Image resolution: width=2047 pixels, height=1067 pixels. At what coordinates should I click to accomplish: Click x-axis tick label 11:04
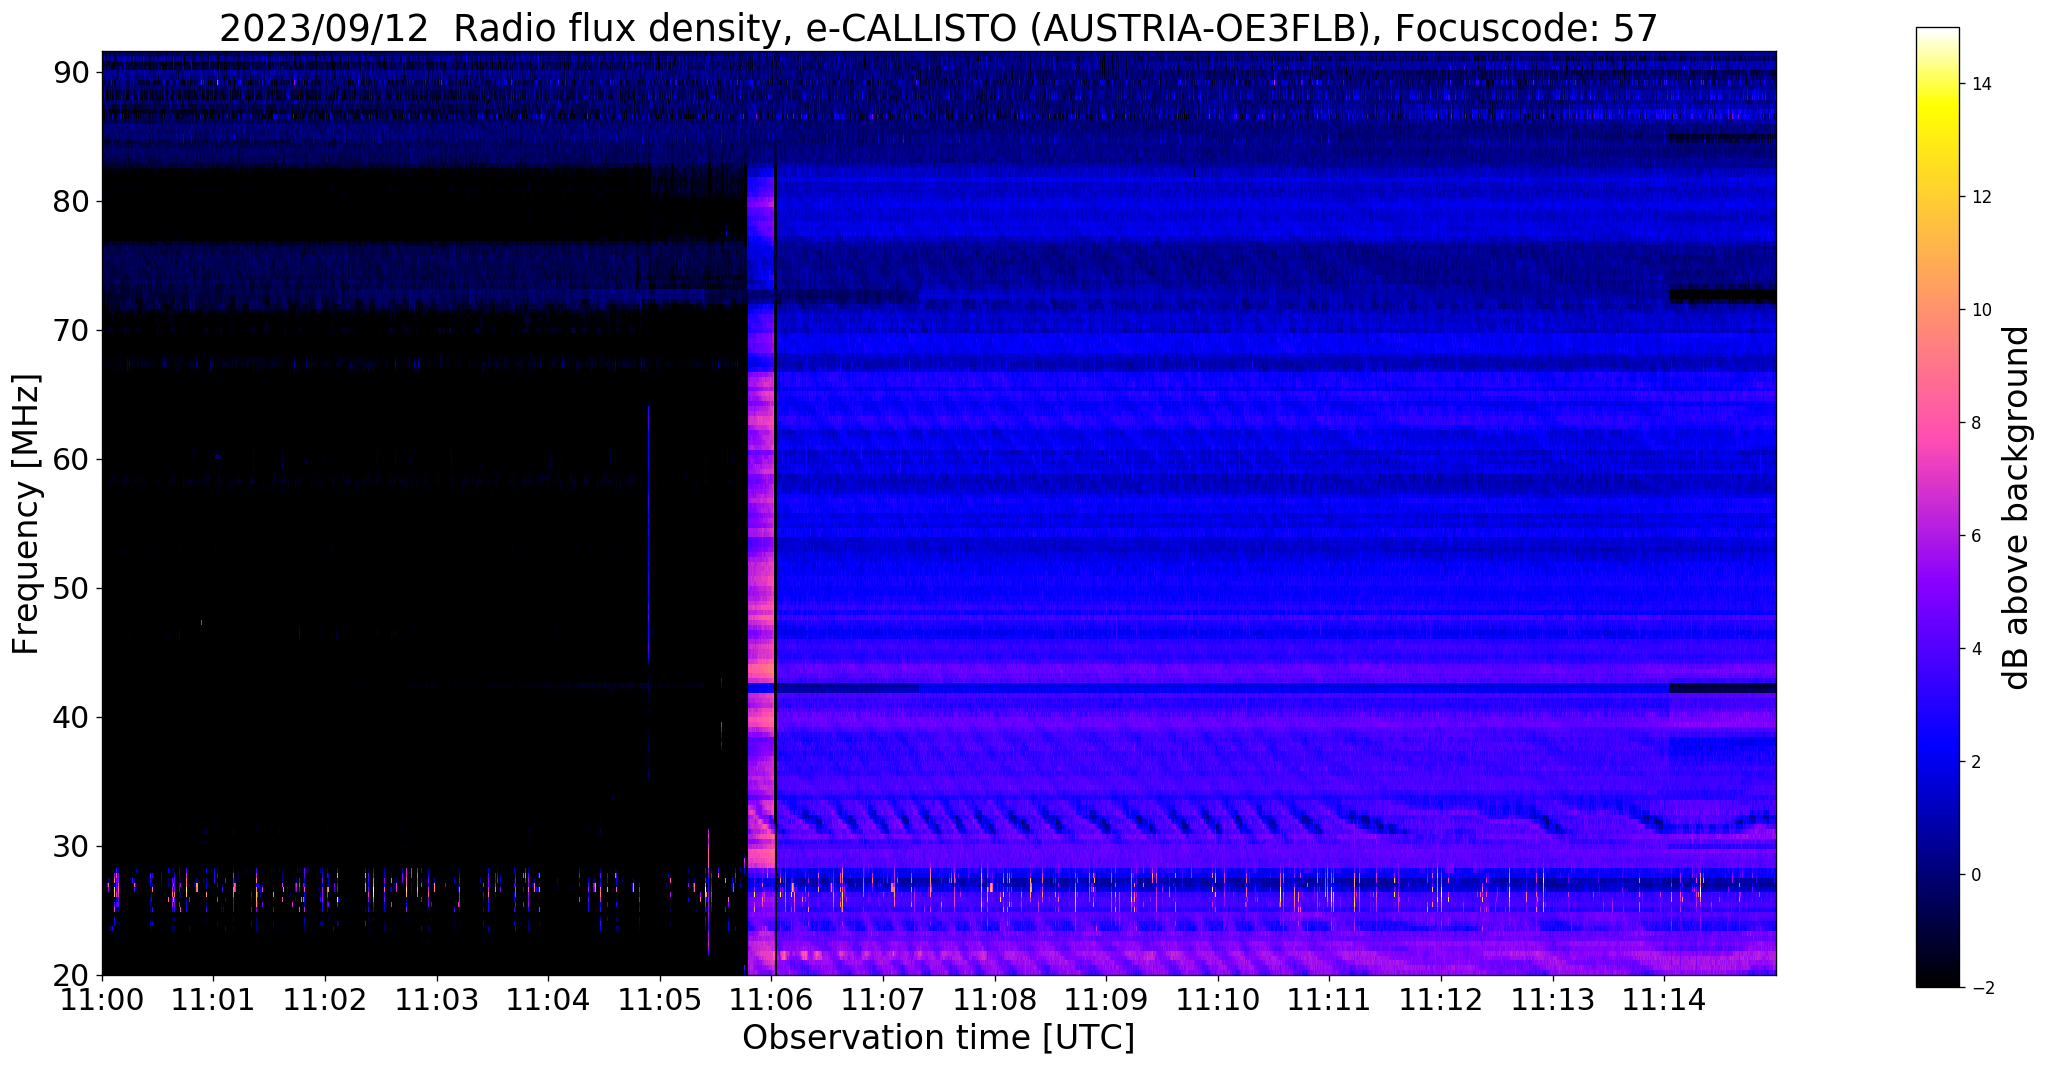coord(548,999)
